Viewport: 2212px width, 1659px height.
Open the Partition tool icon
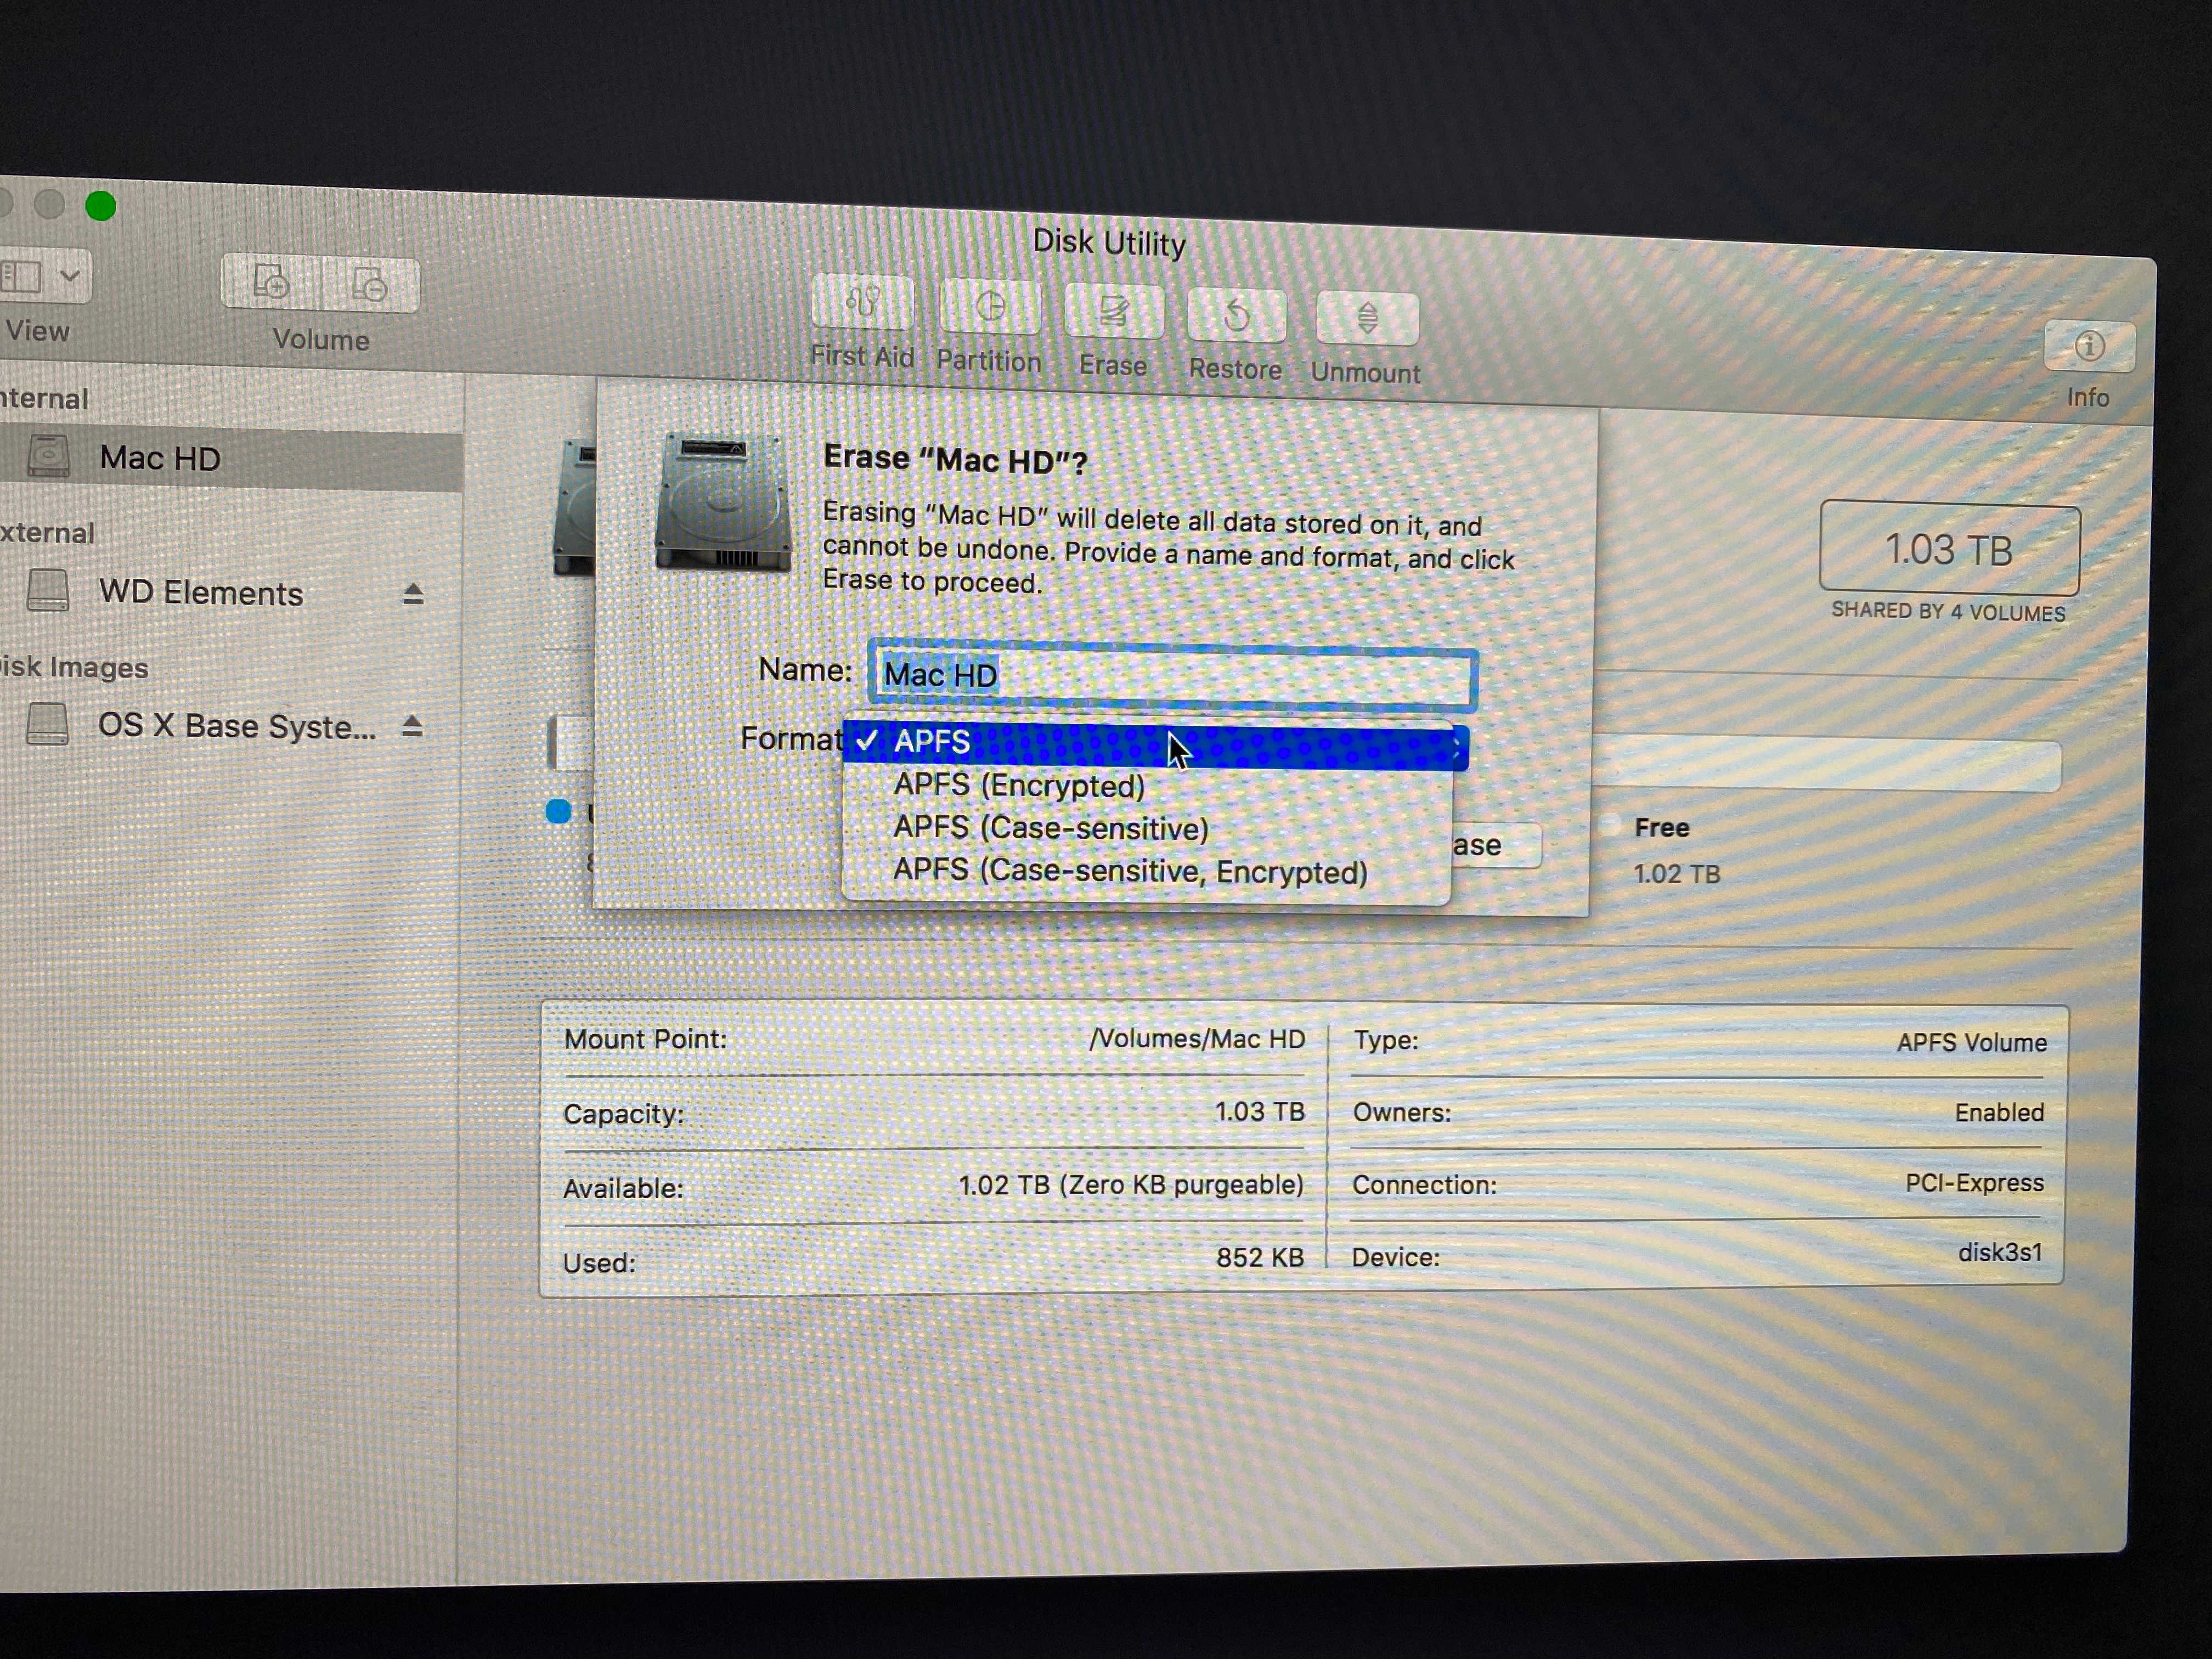(989, 308)
